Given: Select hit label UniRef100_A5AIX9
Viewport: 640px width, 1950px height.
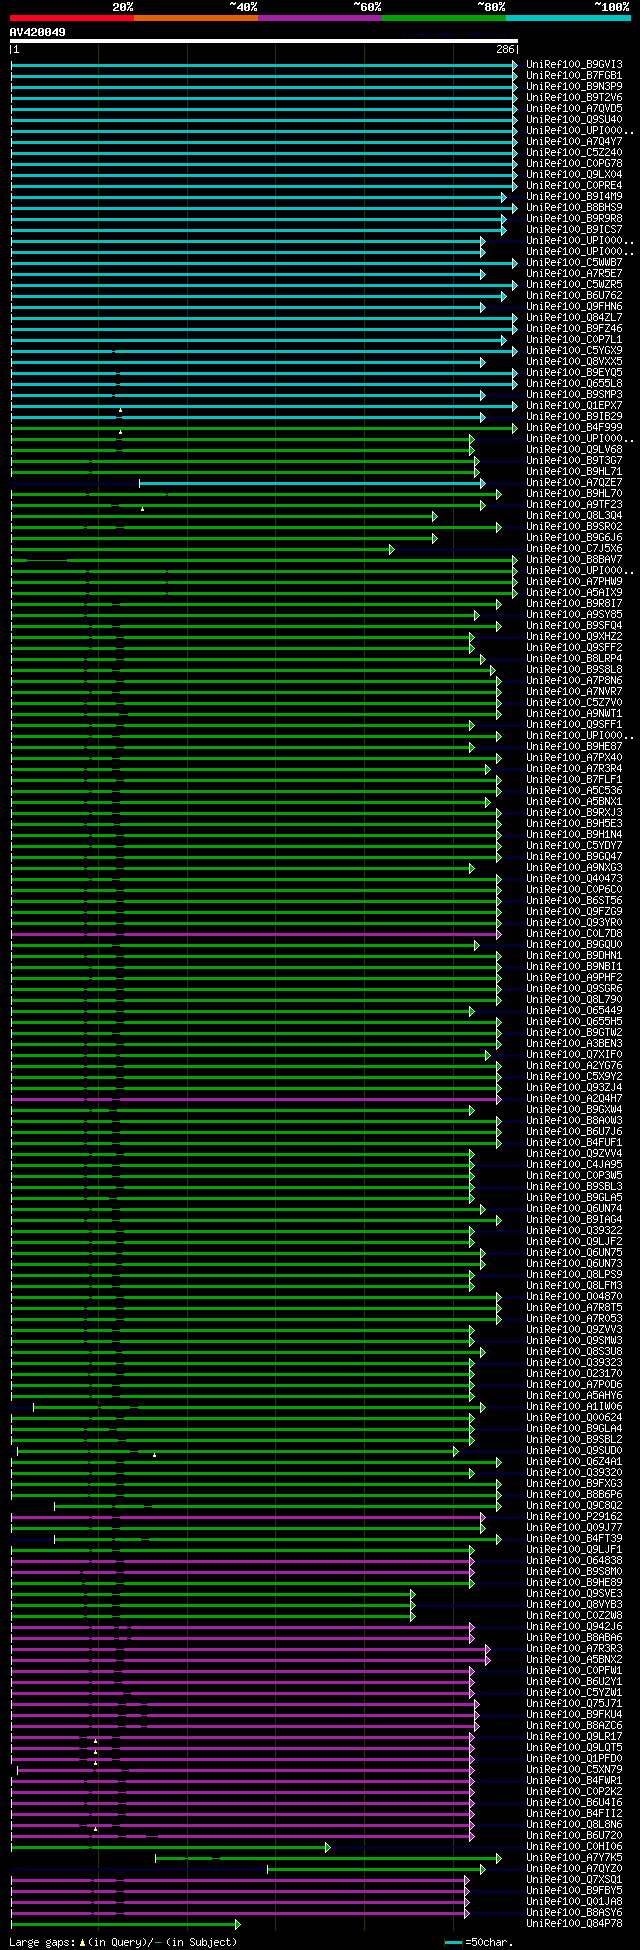Looking at the screenshot, I should [574, 593].
